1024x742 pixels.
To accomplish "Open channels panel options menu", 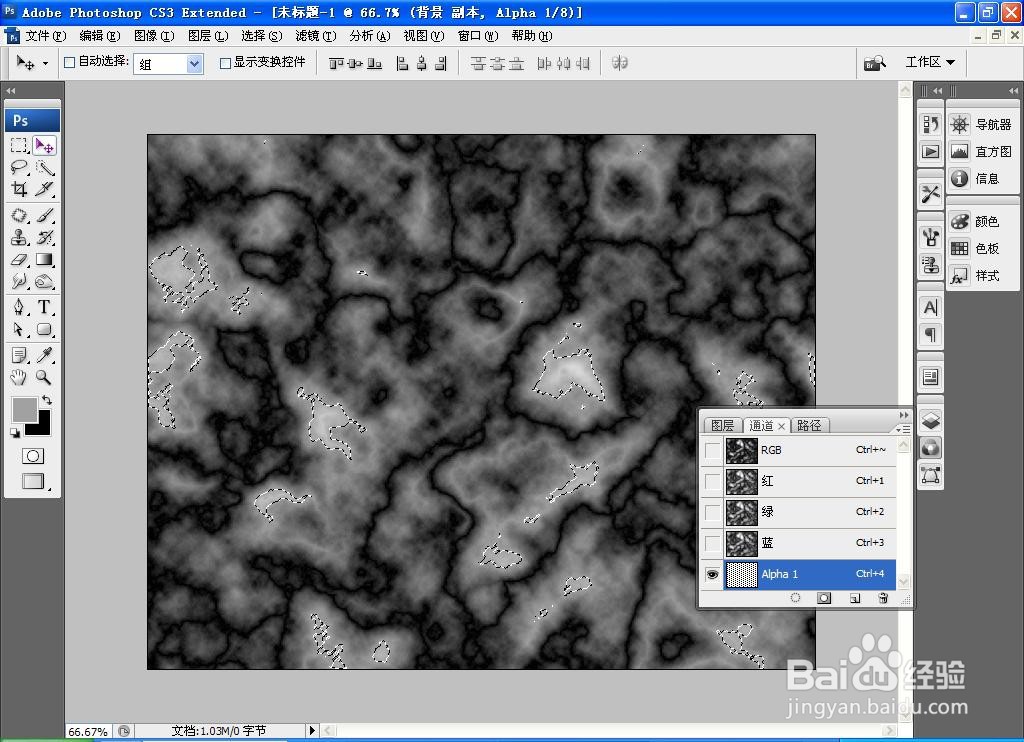I will coord(902,428).
